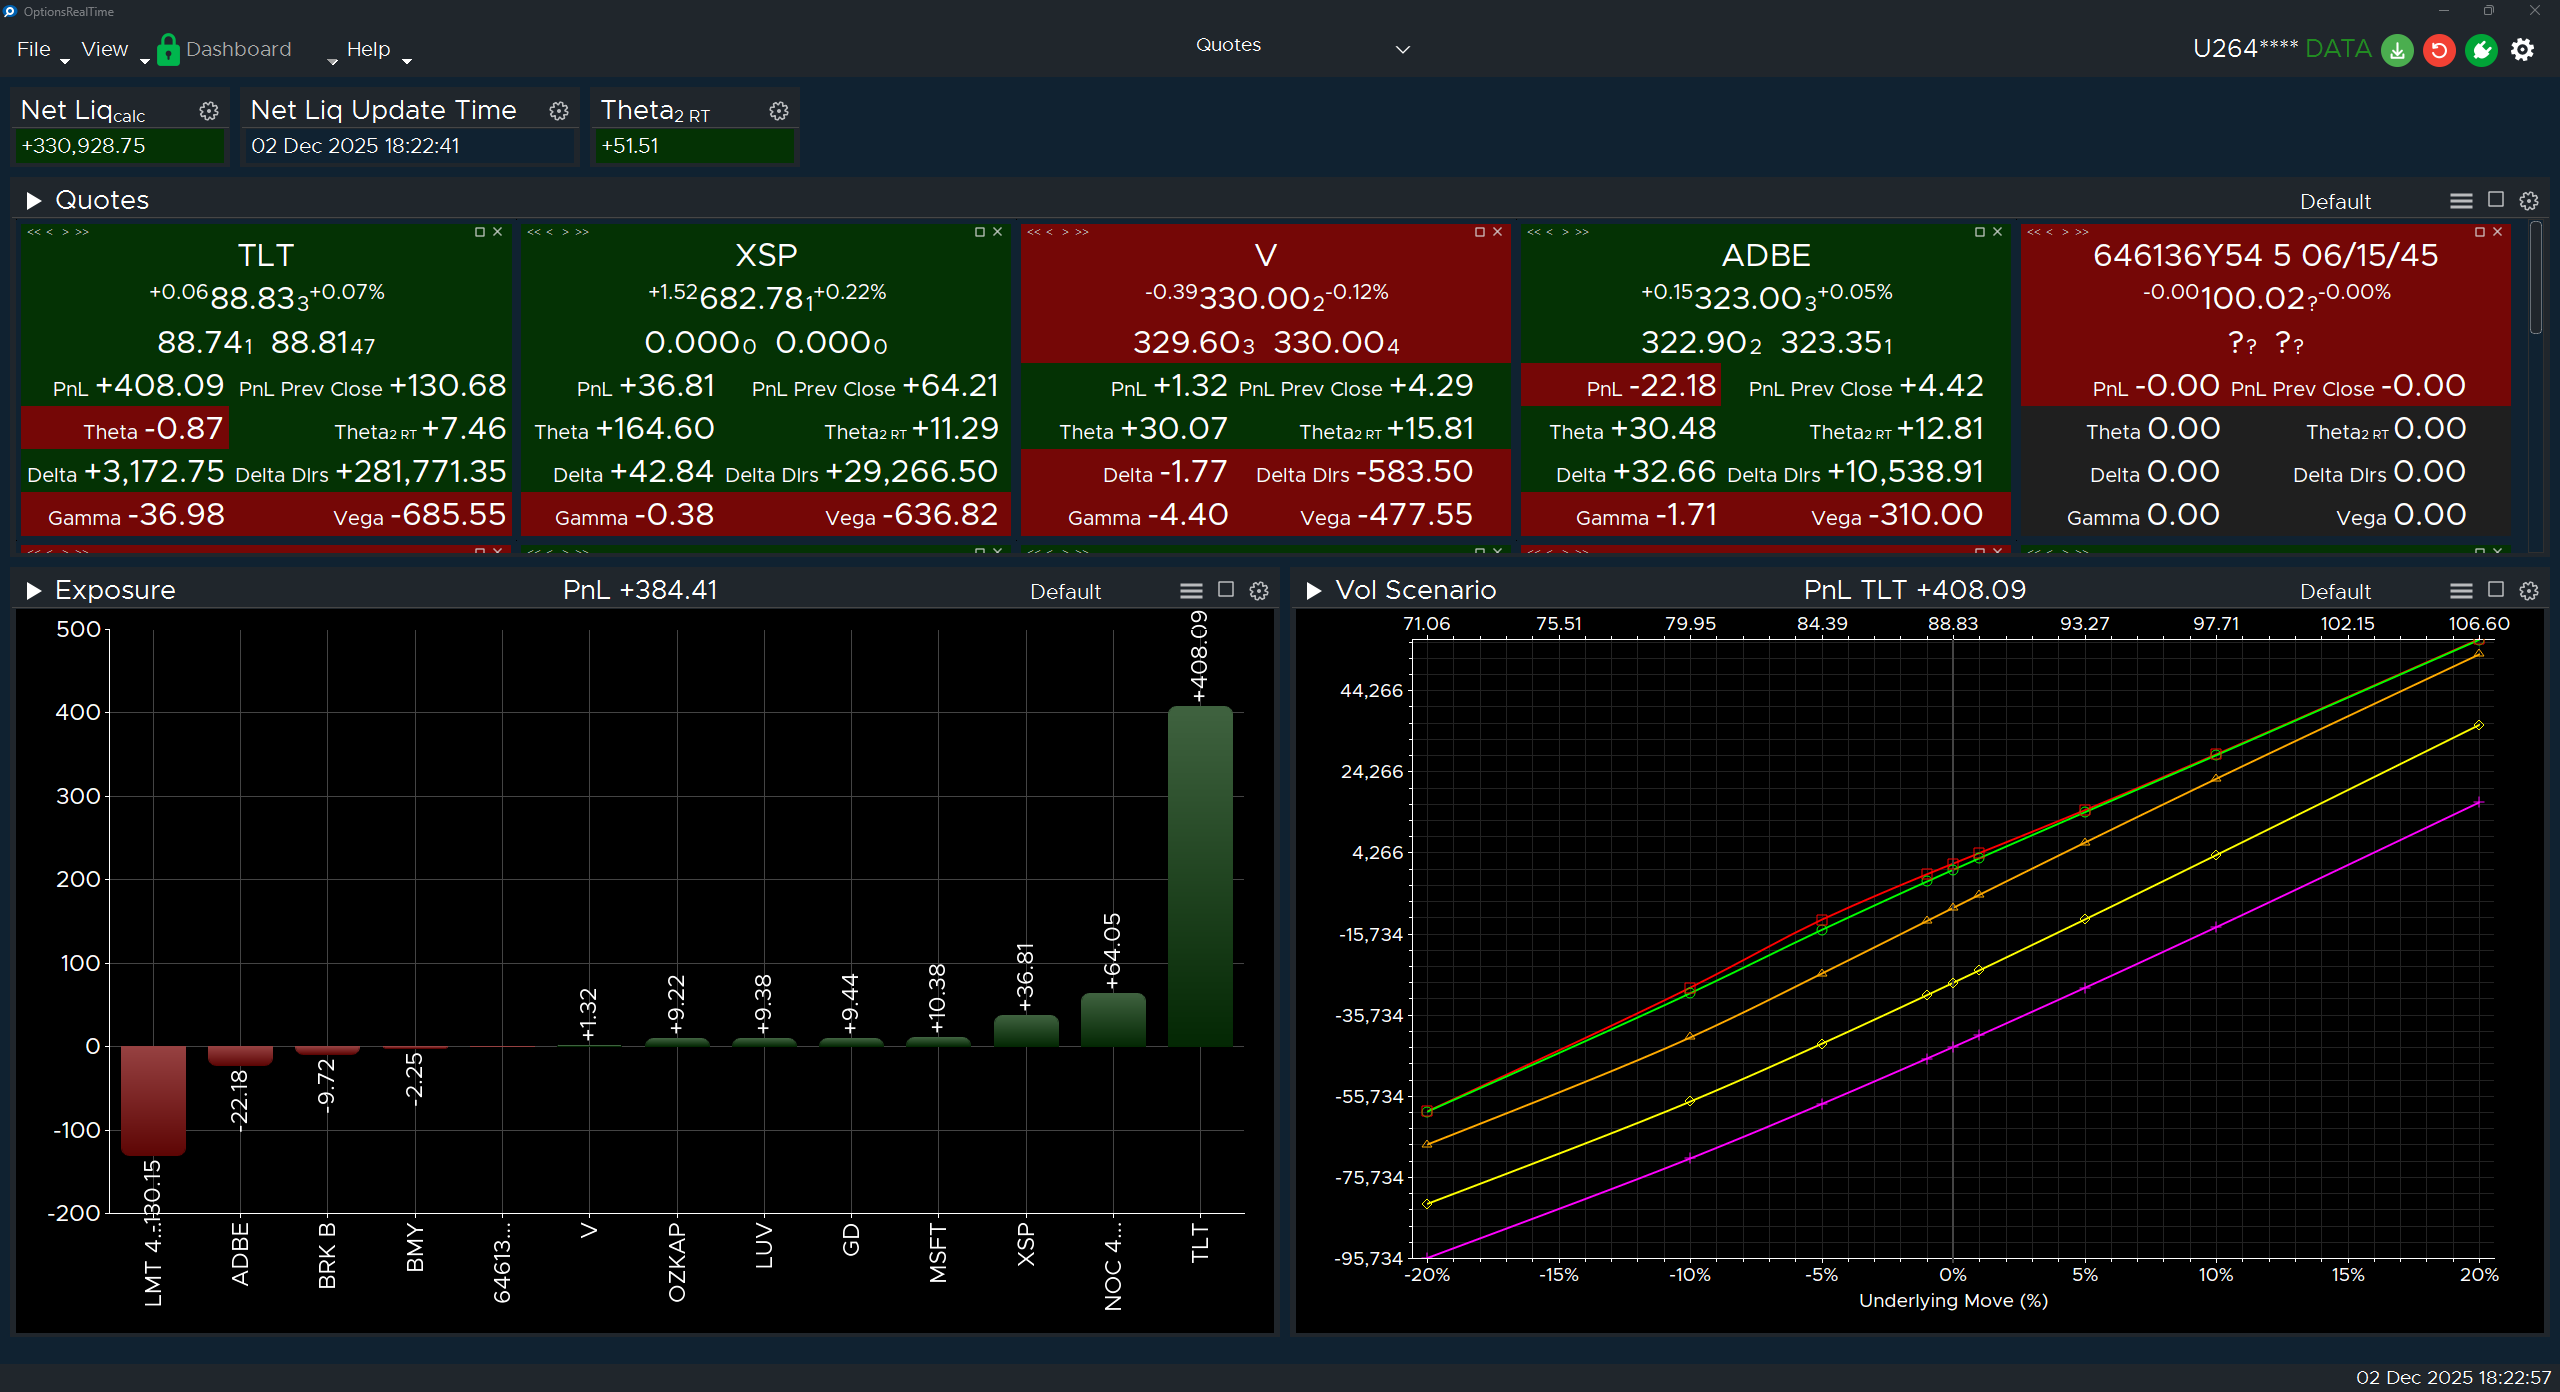This screenshot has height=1392, width=2560.
Task: Click Default layout label in Vol Scenario panel
Action: (2335, 591)
